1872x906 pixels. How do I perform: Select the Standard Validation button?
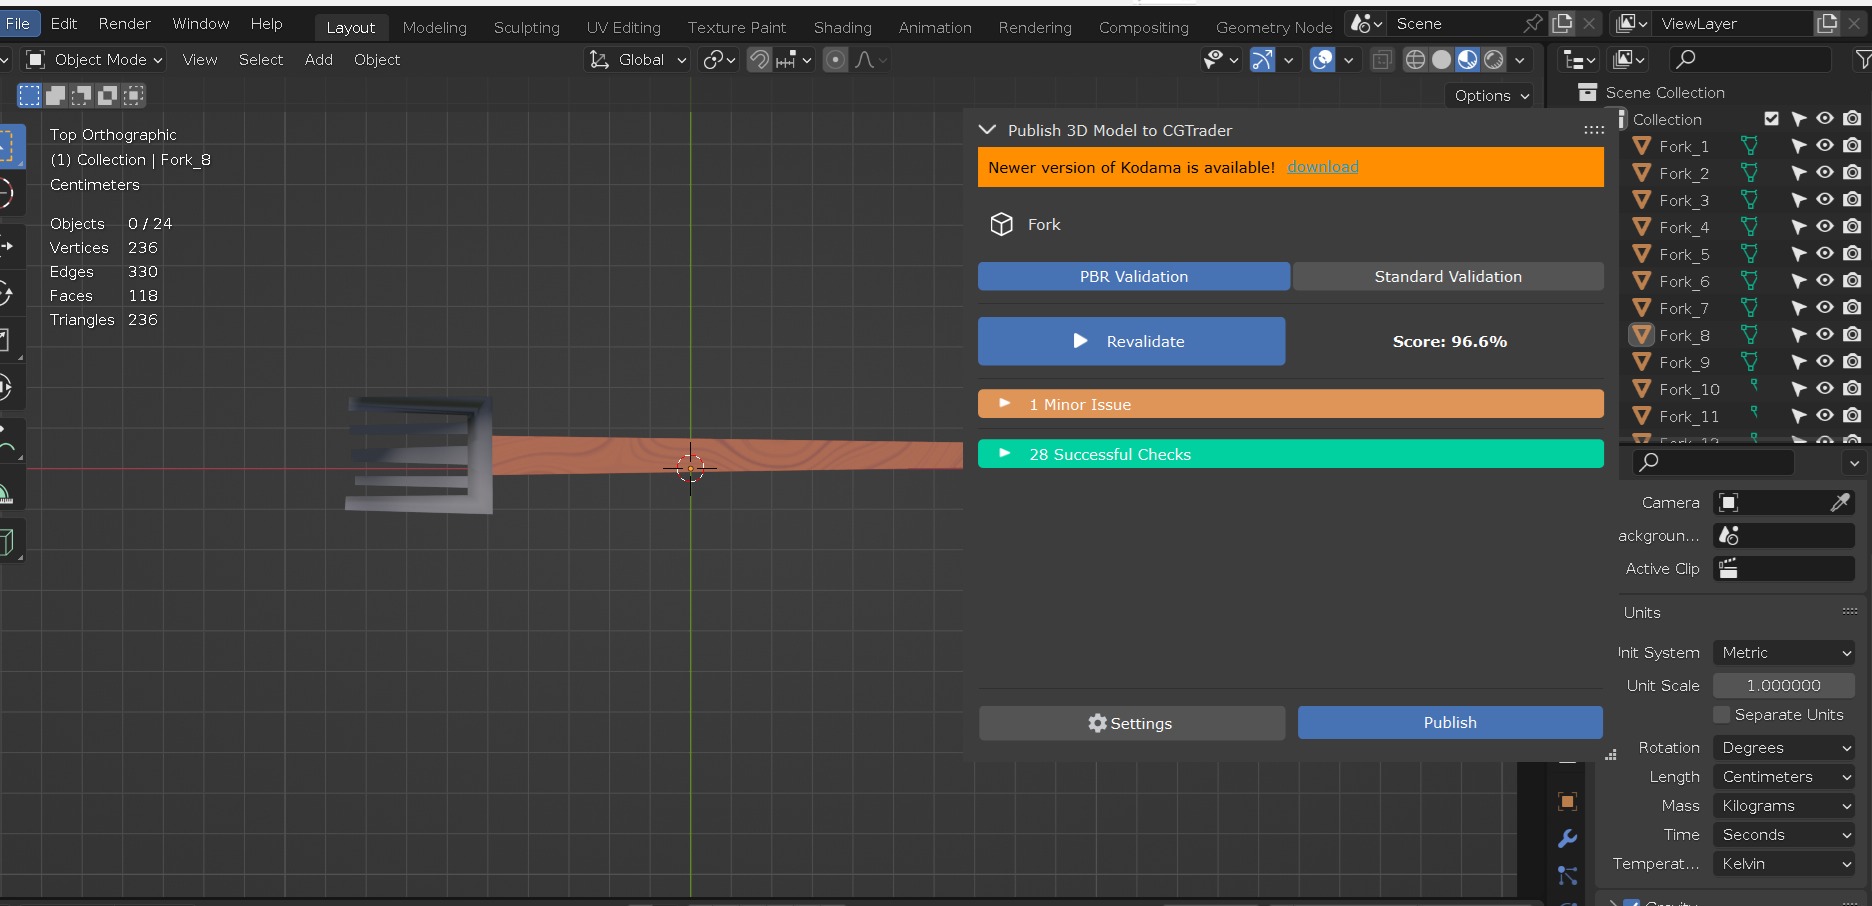pos(1448,277)
